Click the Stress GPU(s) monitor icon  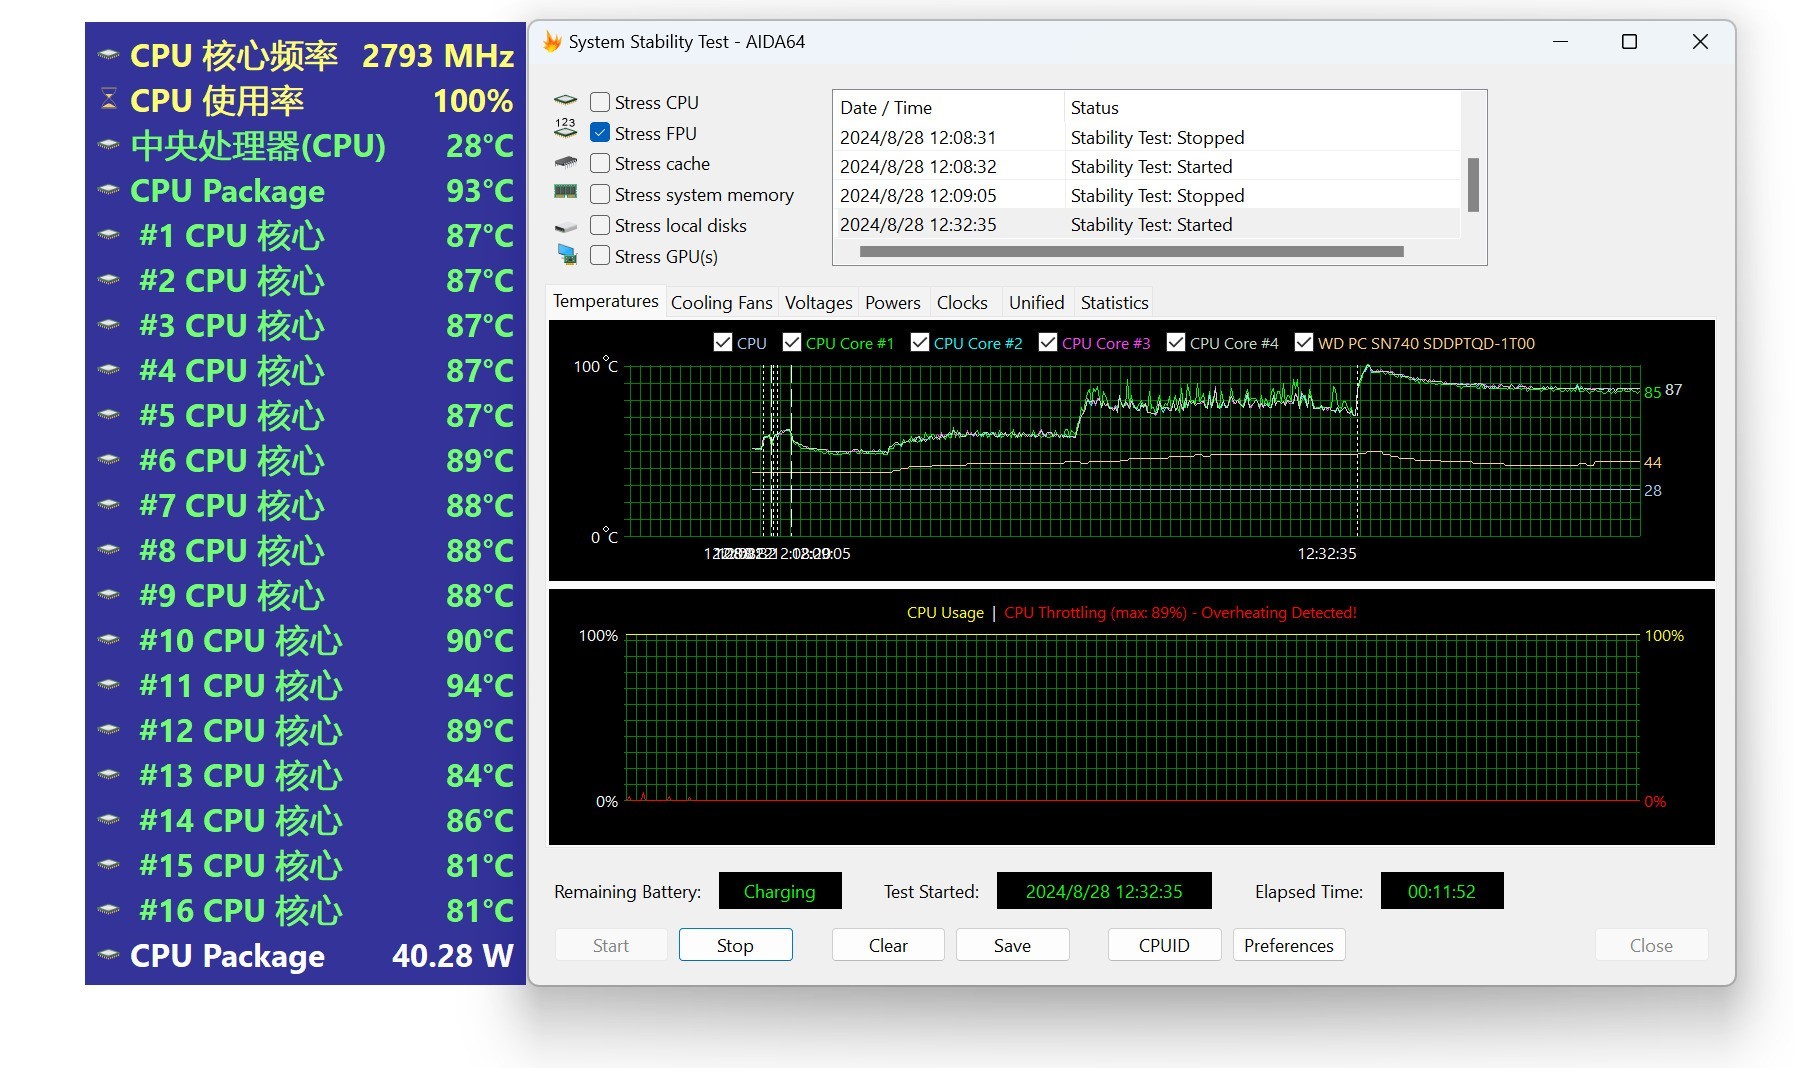[x=567, y=254]
